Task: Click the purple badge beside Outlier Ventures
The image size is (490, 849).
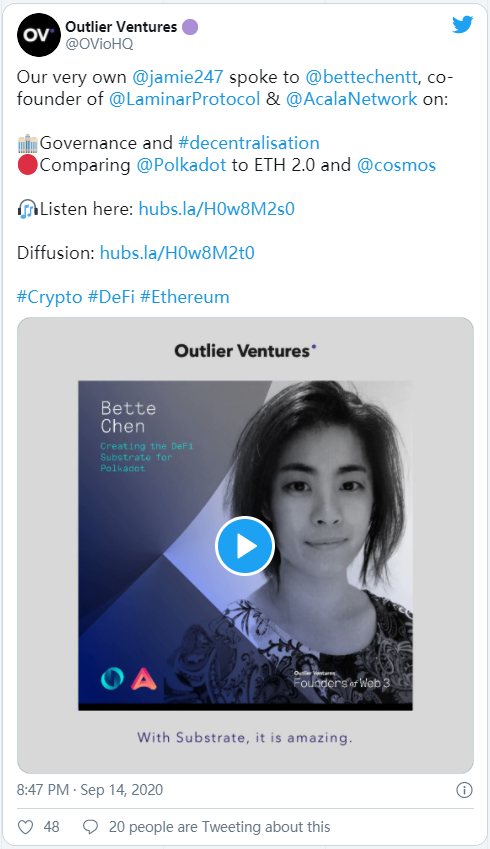Action: click(190, 27)
